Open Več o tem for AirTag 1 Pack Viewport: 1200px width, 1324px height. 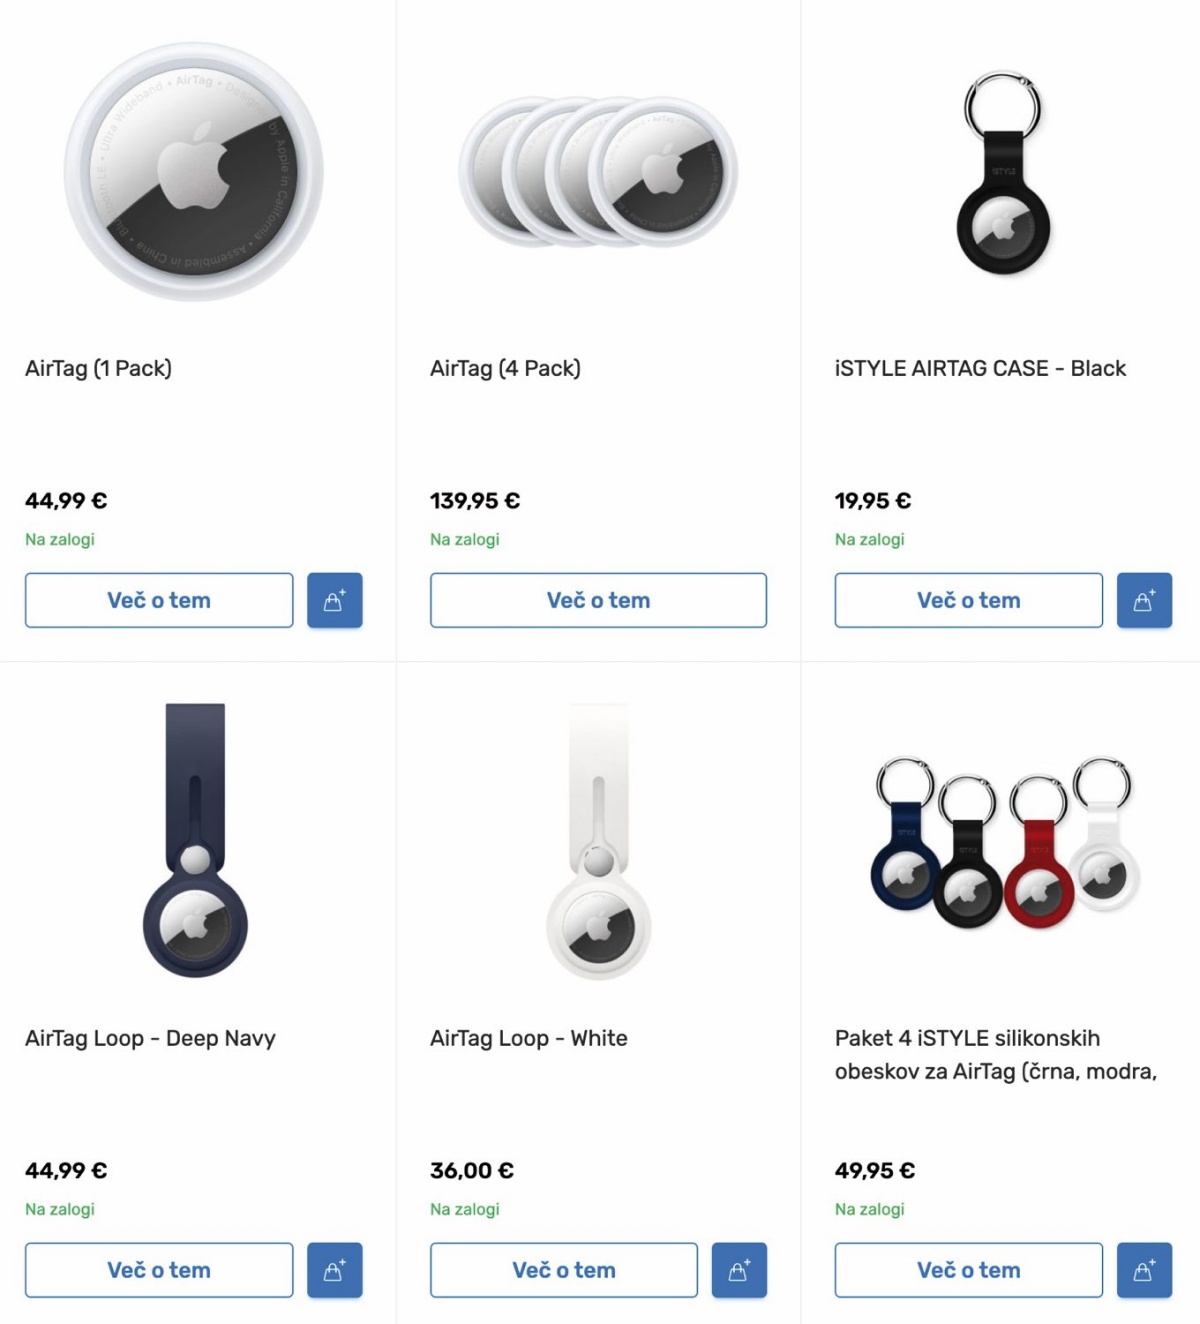point(159,600)
